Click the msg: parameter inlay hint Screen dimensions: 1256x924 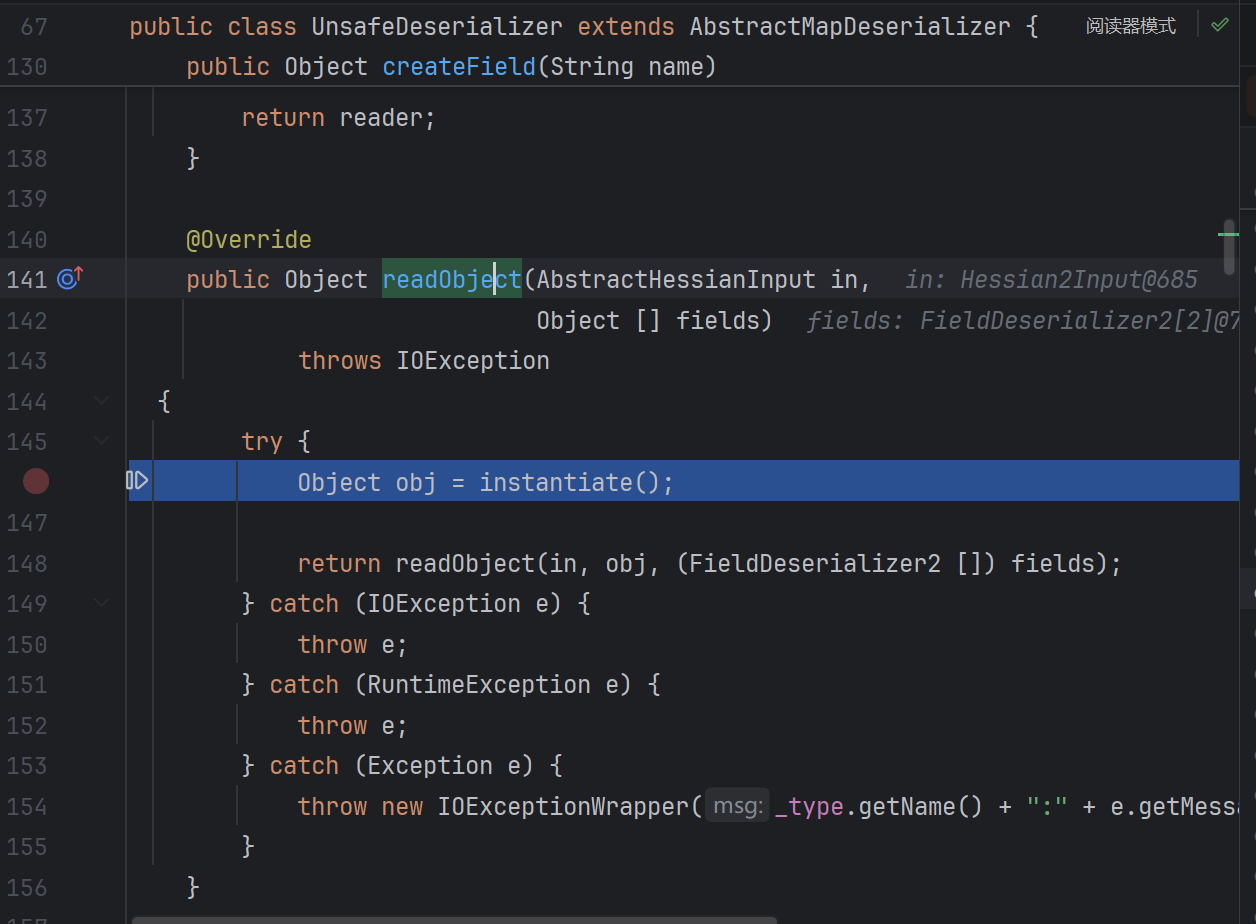pos(738,806)
